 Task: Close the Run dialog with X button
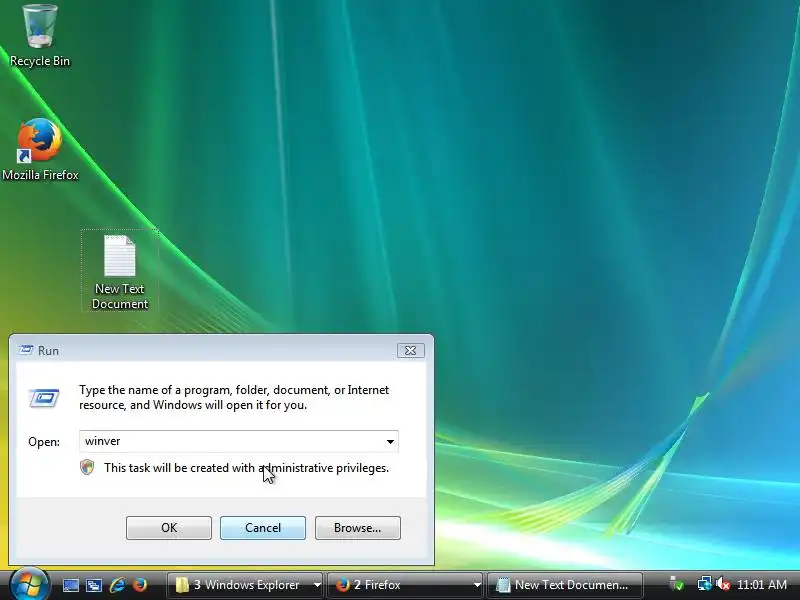click(x=411, y=351)
